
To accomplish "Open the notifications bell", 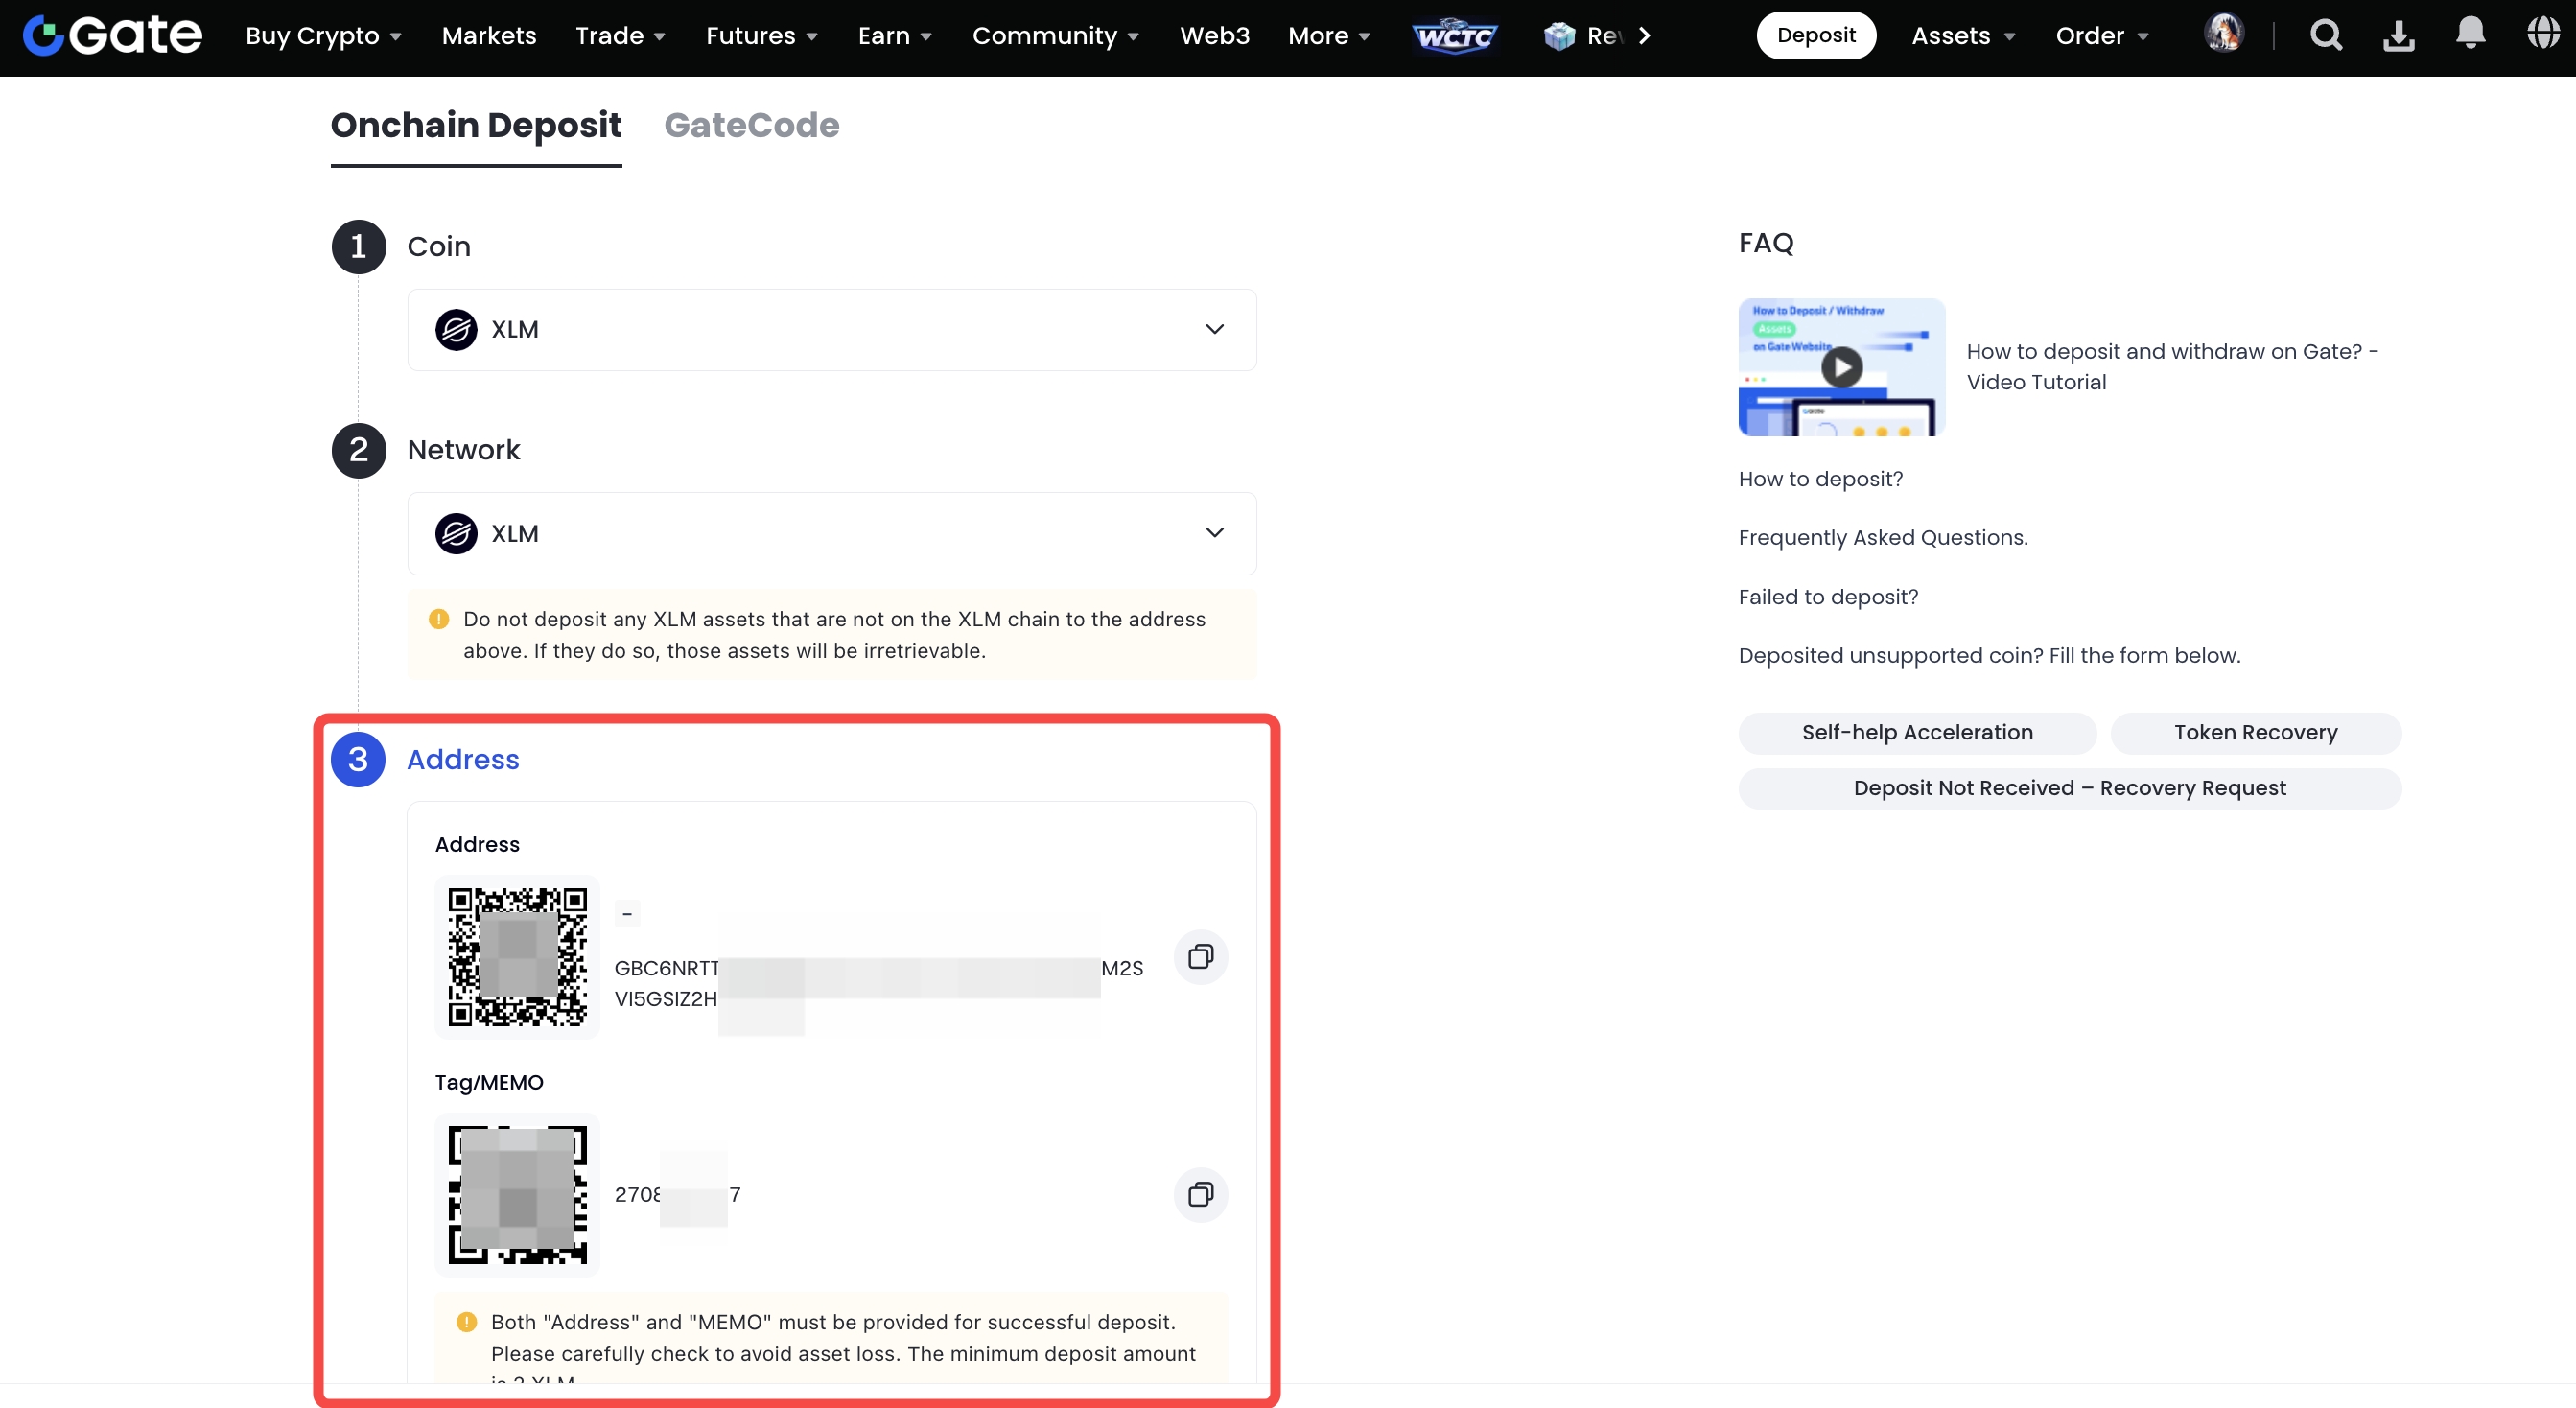I will [2470, 34].
